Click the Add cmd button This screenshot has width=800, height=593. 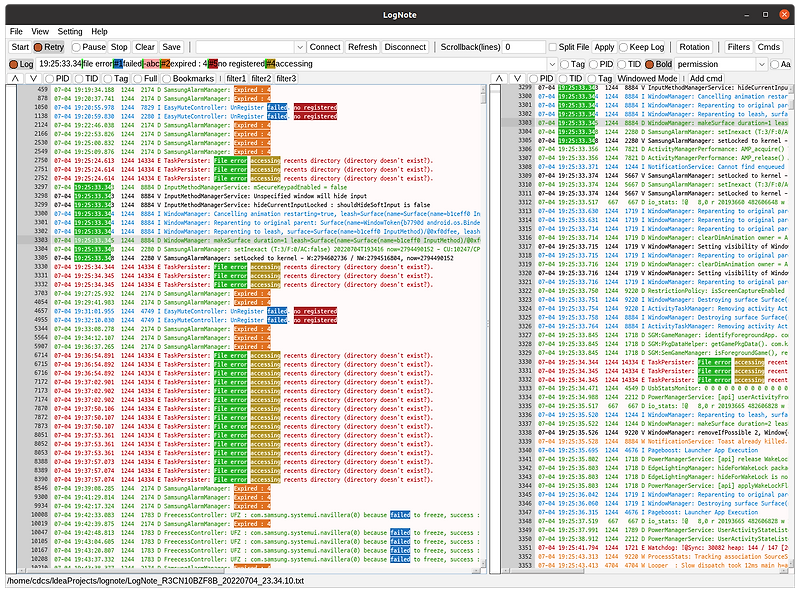click(706, 78)
